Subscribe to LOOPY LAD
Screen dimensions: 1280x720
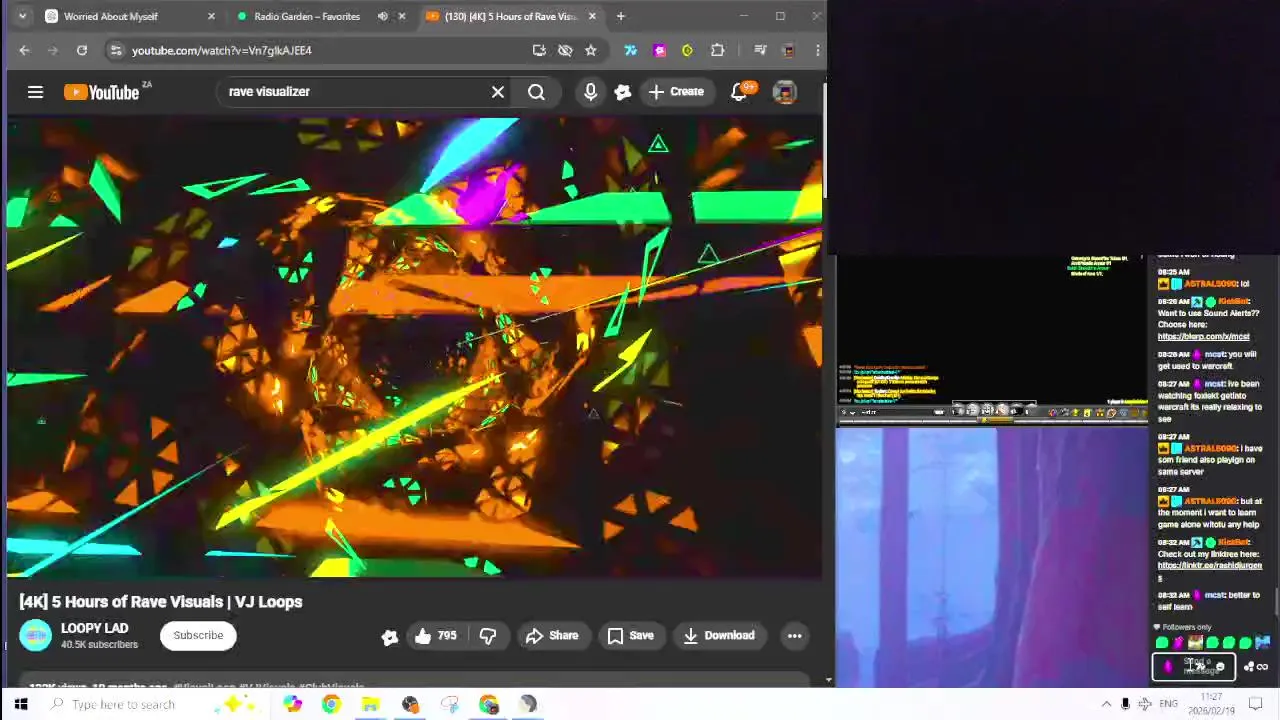[x=198, y=635]
